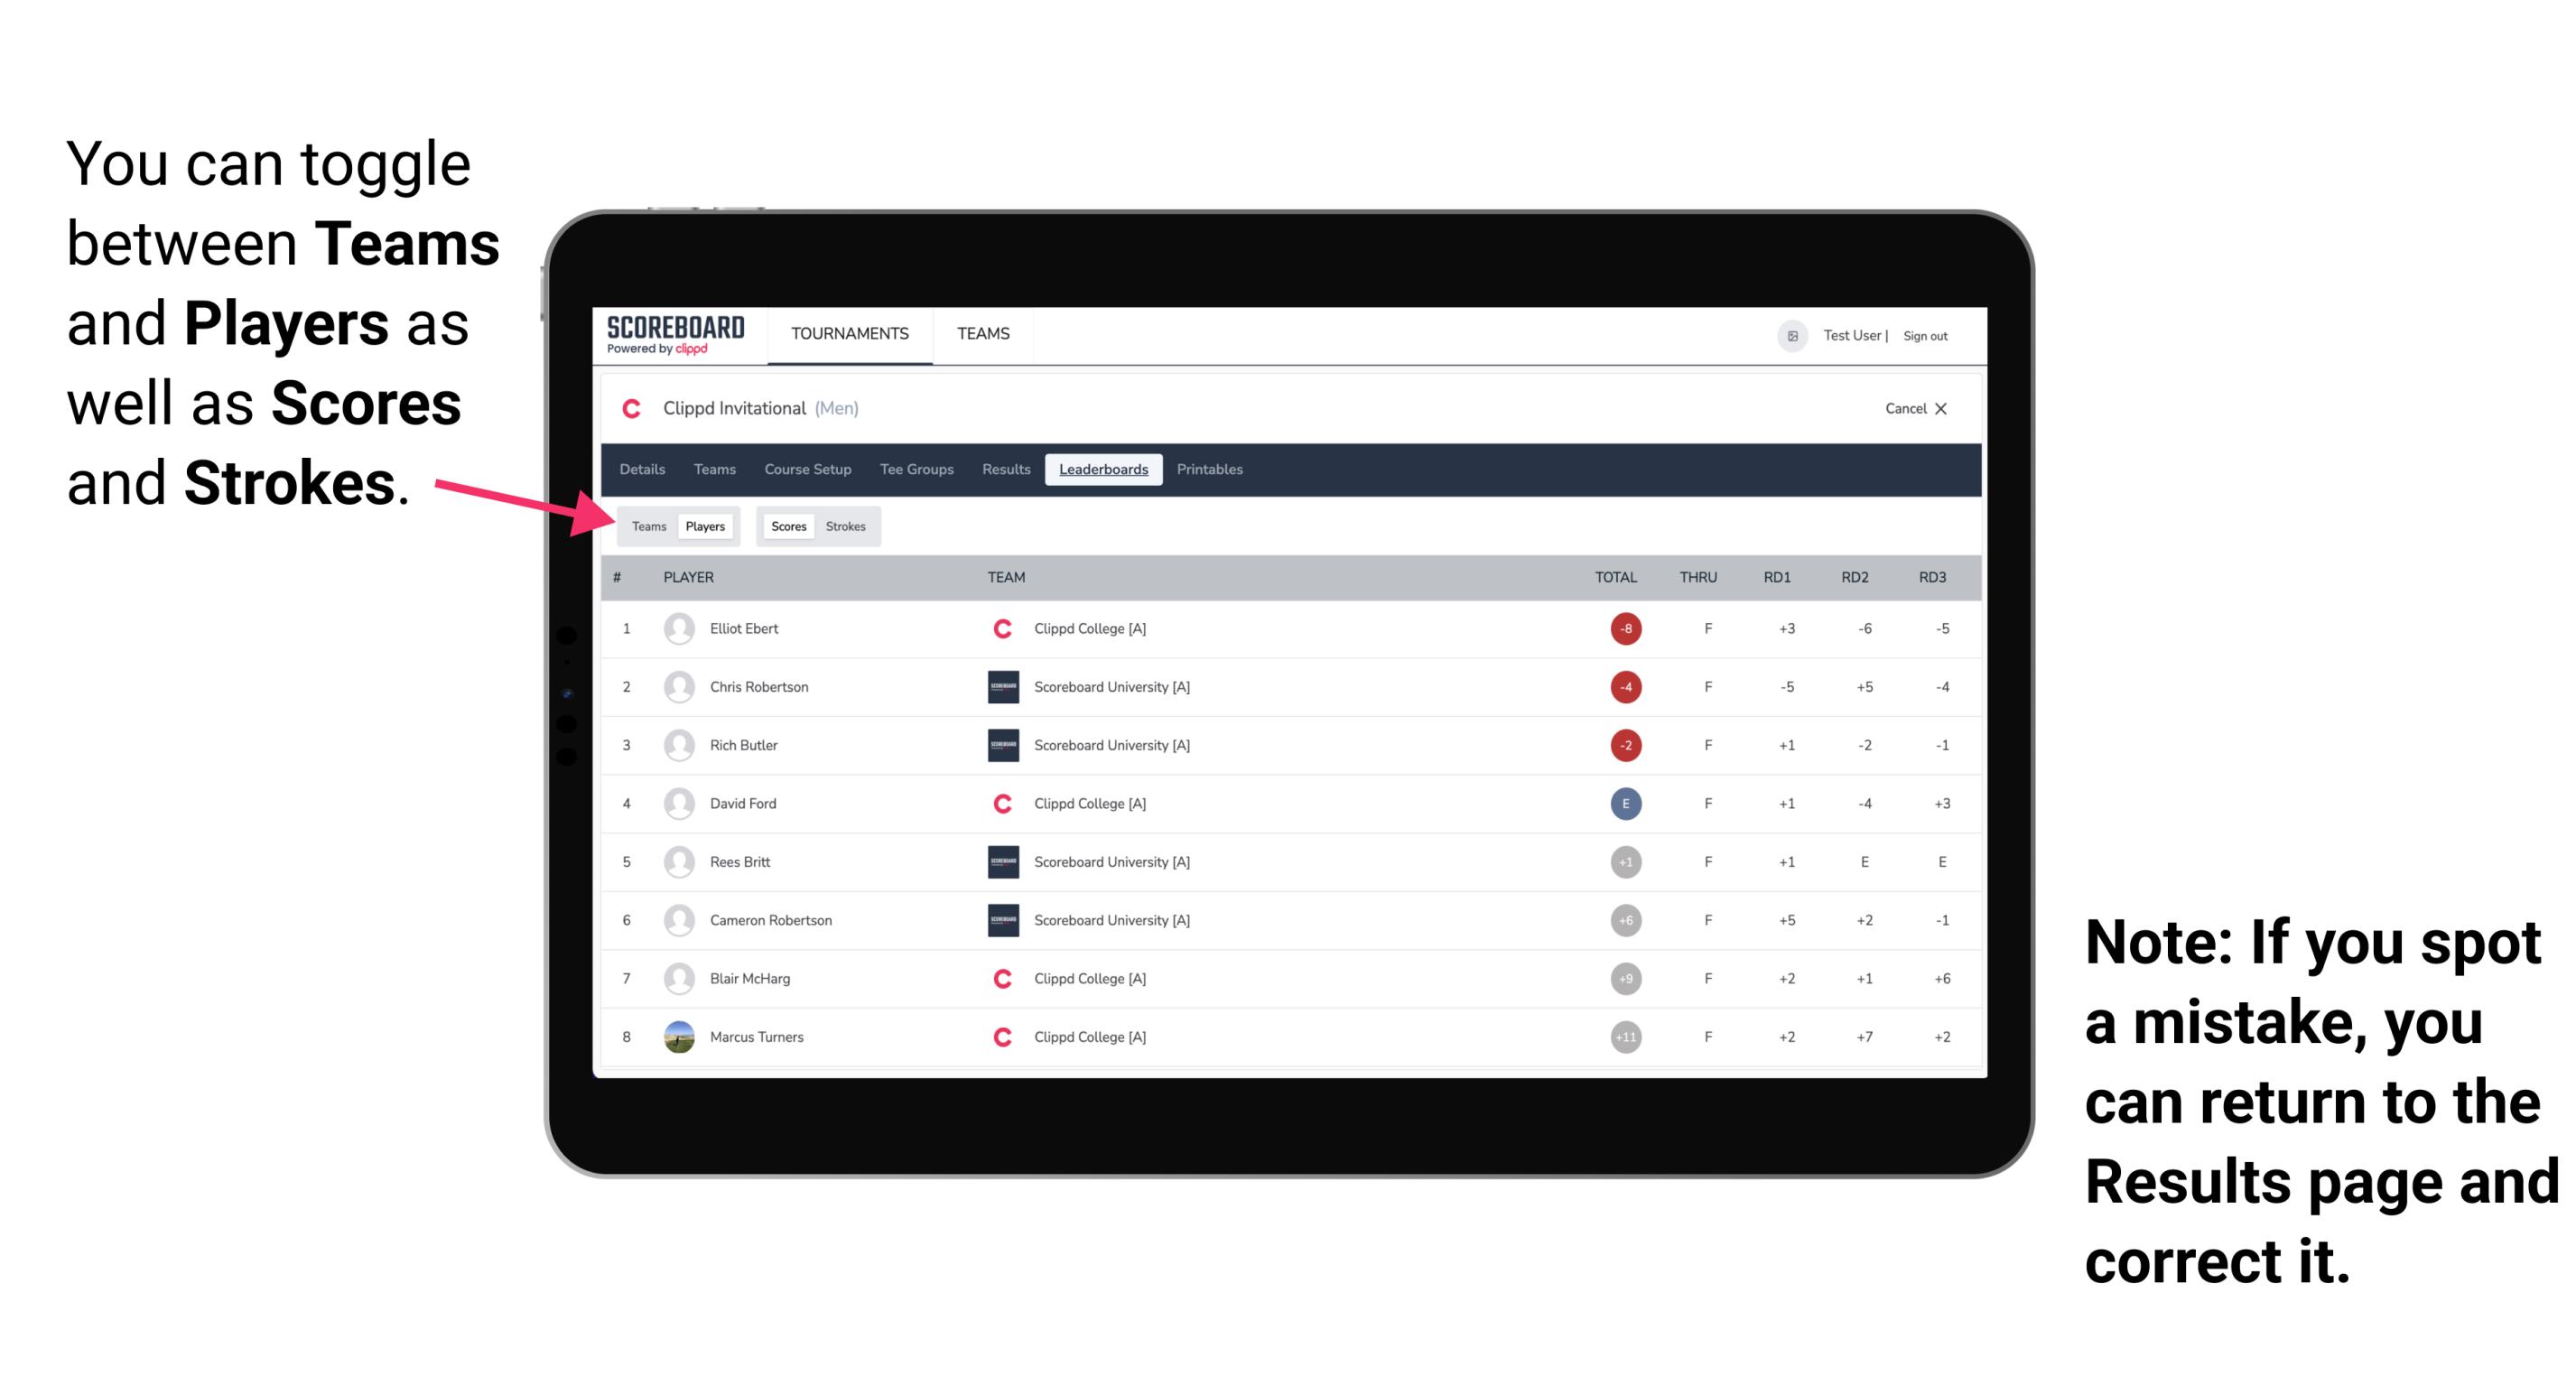Viewport: 2576px width, 1386px height.
Task: Select the Results tab
Action: [x=1007, y=470]
